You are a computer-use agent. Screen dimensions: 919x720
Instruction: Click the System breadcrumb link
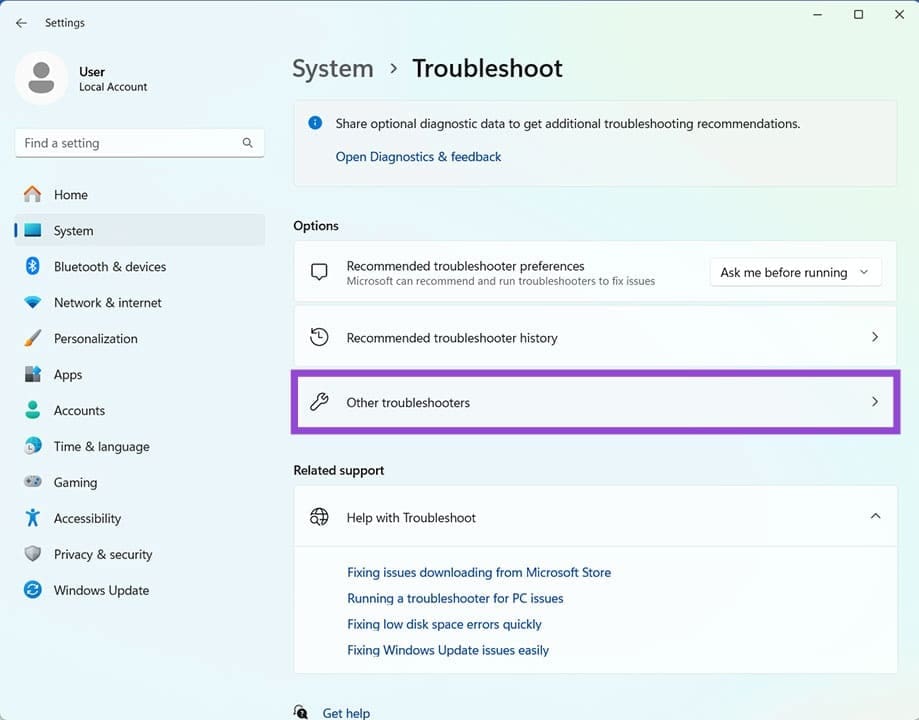pos(333,68)
